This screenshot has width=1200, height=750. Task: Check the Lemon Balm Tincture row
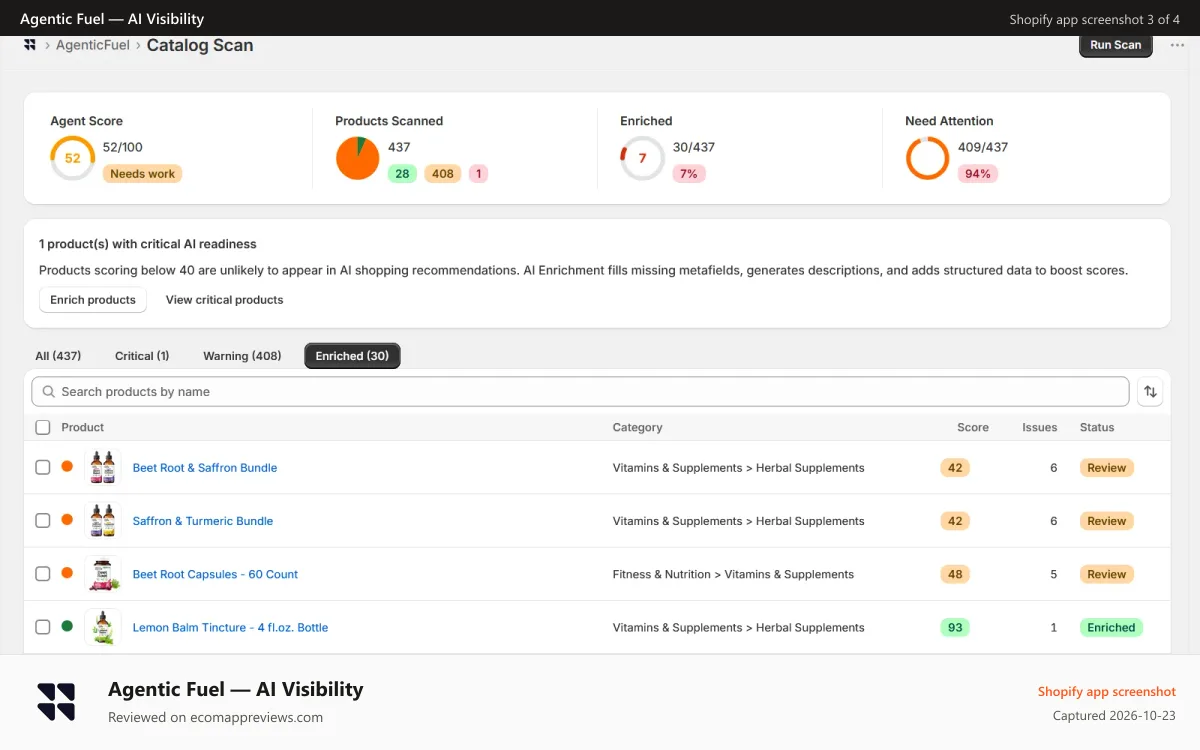click(x=42, y=627)
